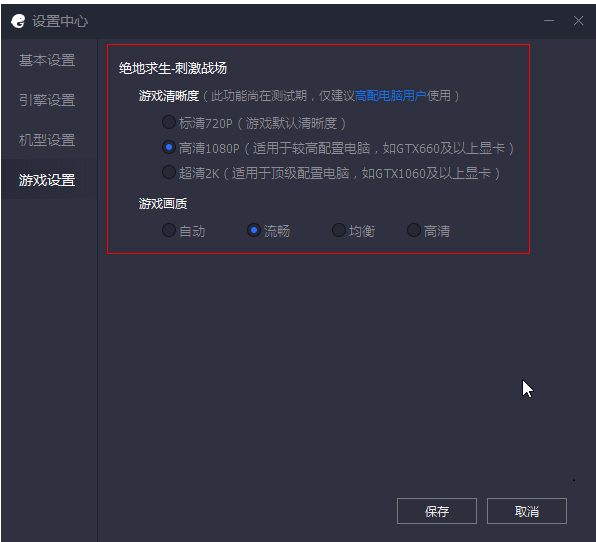The image size is (596, 542).
Task: Pick the 均衡 quality radio button
Action: coord(339,230)
